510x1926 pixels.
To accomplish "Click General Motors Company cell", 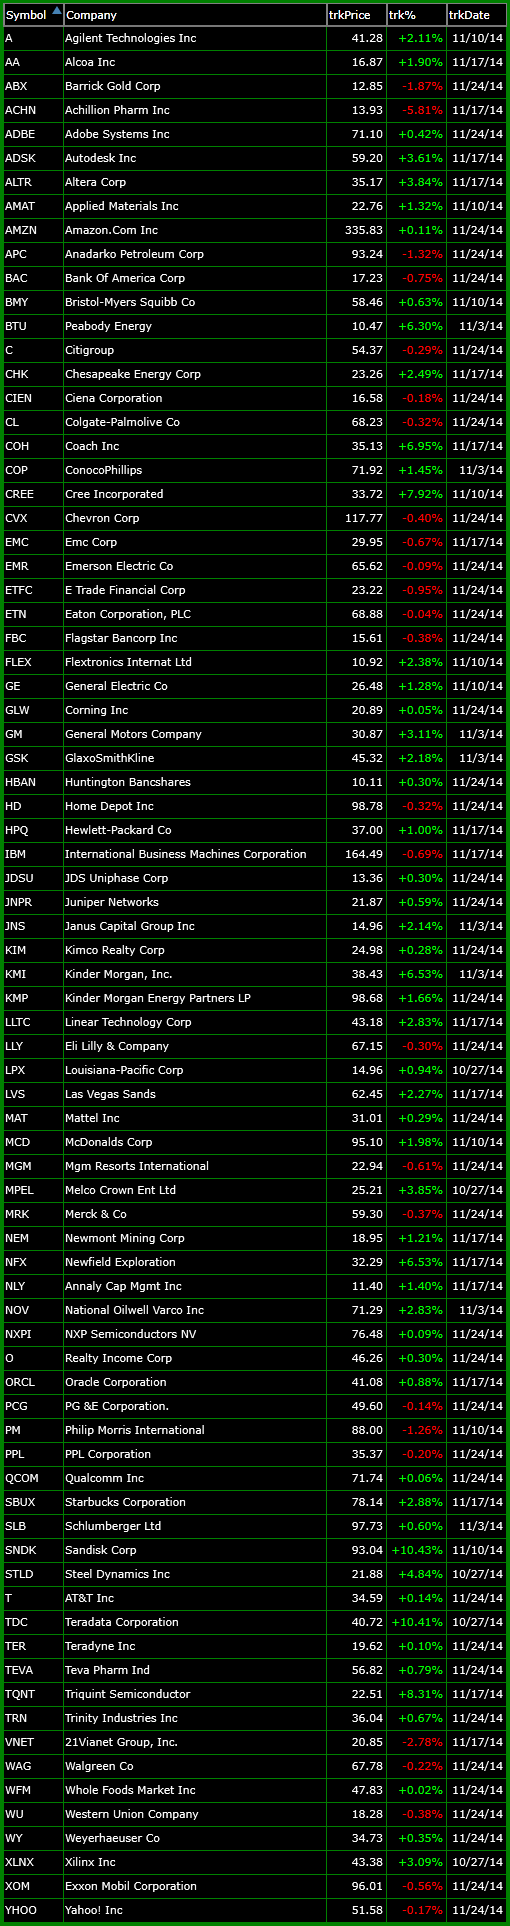I will [195, 734].
